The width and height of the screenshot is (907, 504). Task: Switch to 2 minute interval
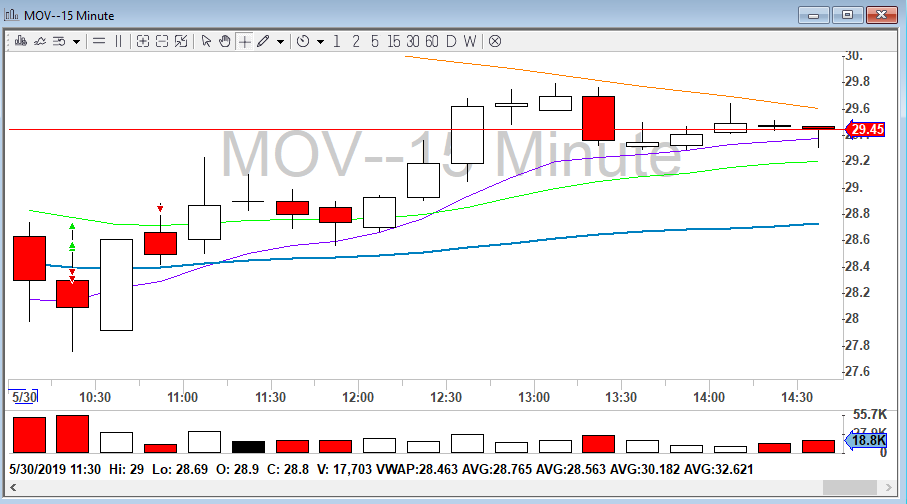[x=356, y=41]
